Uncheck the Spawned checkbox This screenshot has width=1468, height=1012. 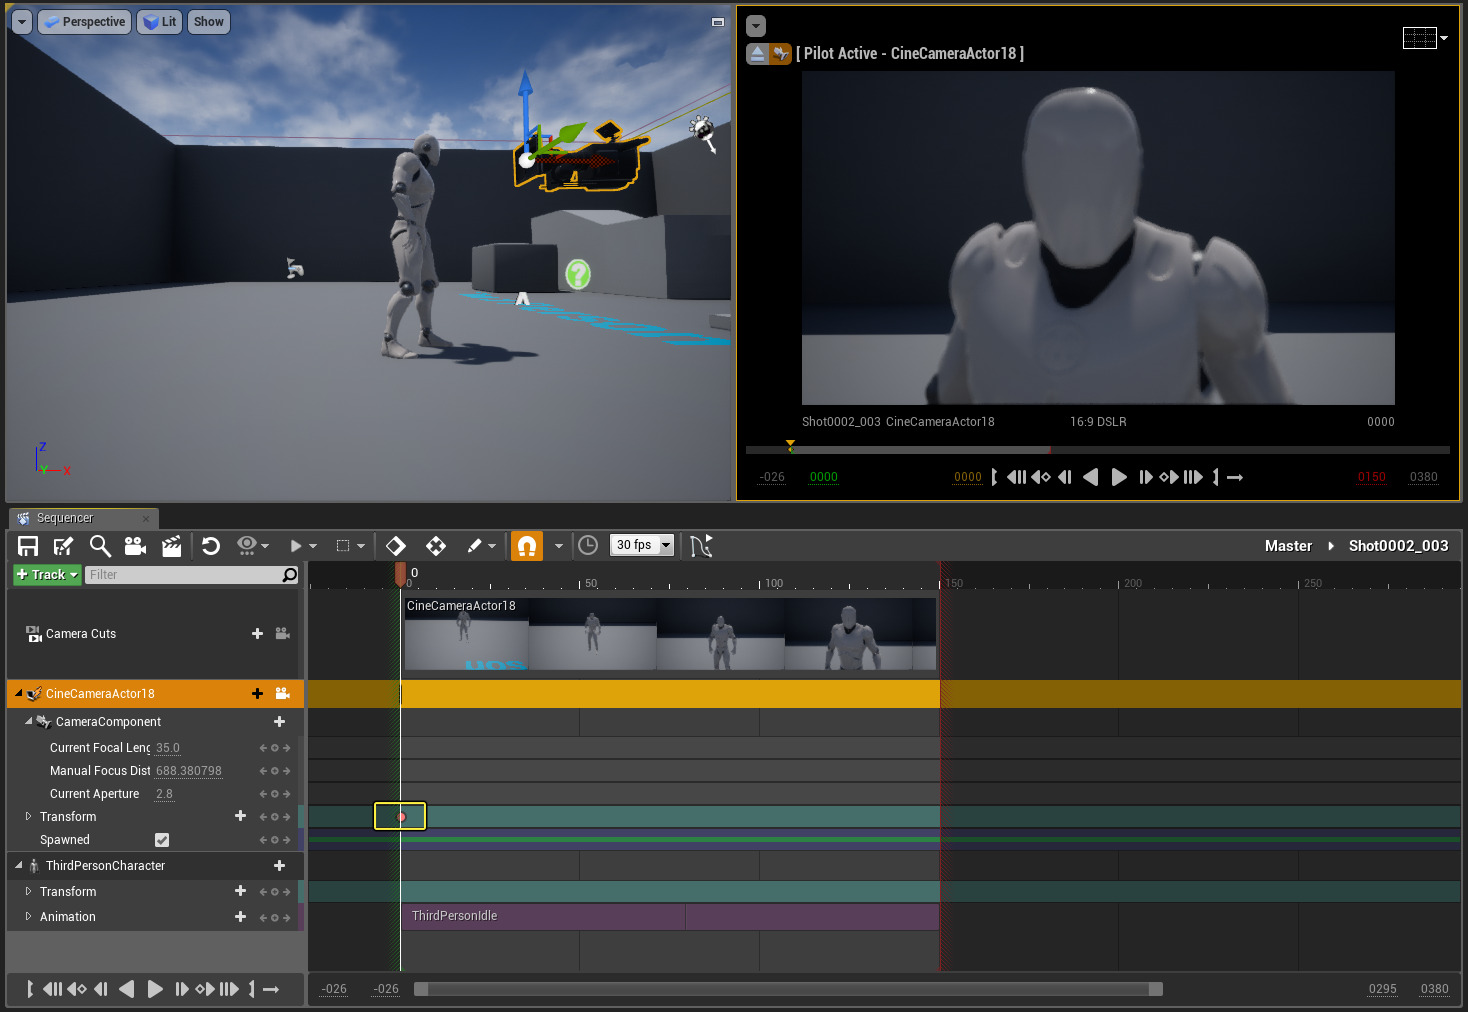click(162, 840)
